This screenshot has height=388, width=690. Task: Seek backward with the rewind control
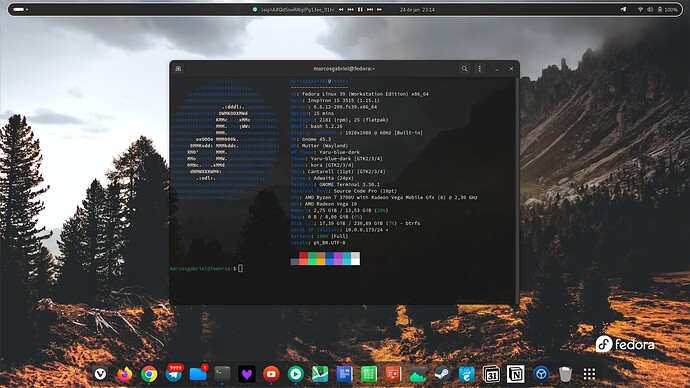coord(341,9)
